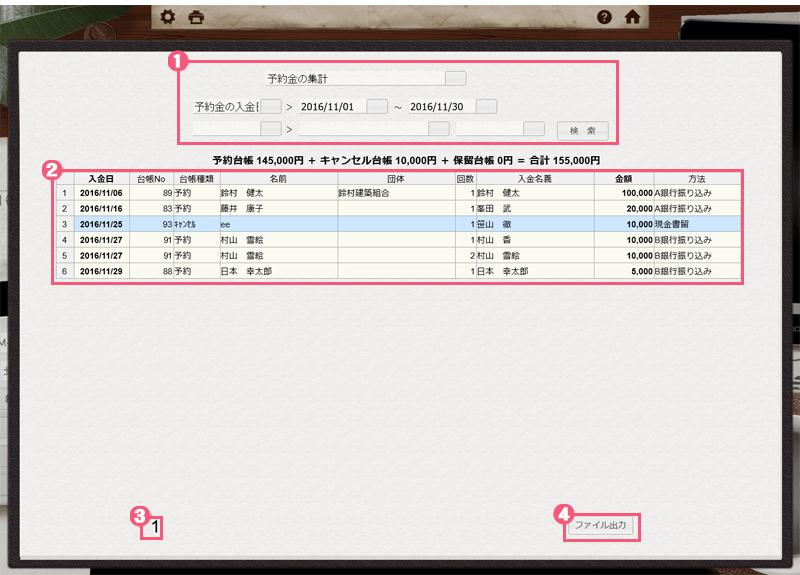Return home via the house icon
800x575 pixels.
[633, 17]
